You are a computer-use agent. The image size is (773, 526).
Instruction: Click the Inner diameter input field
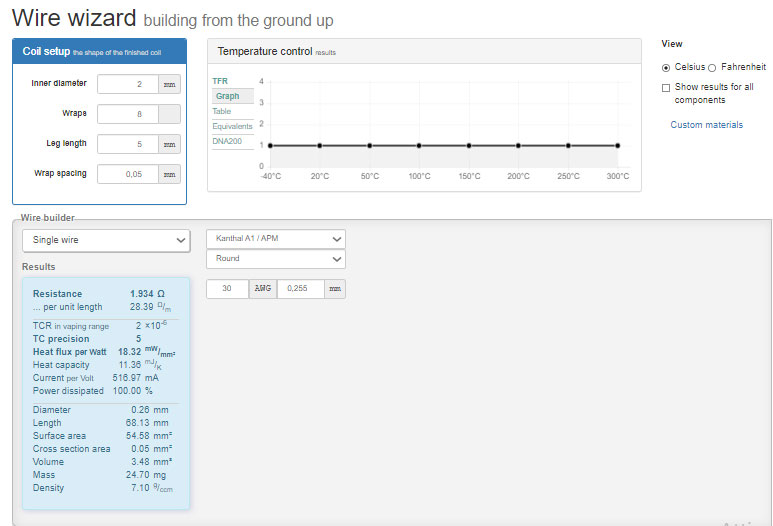click(x=128, y=85)
